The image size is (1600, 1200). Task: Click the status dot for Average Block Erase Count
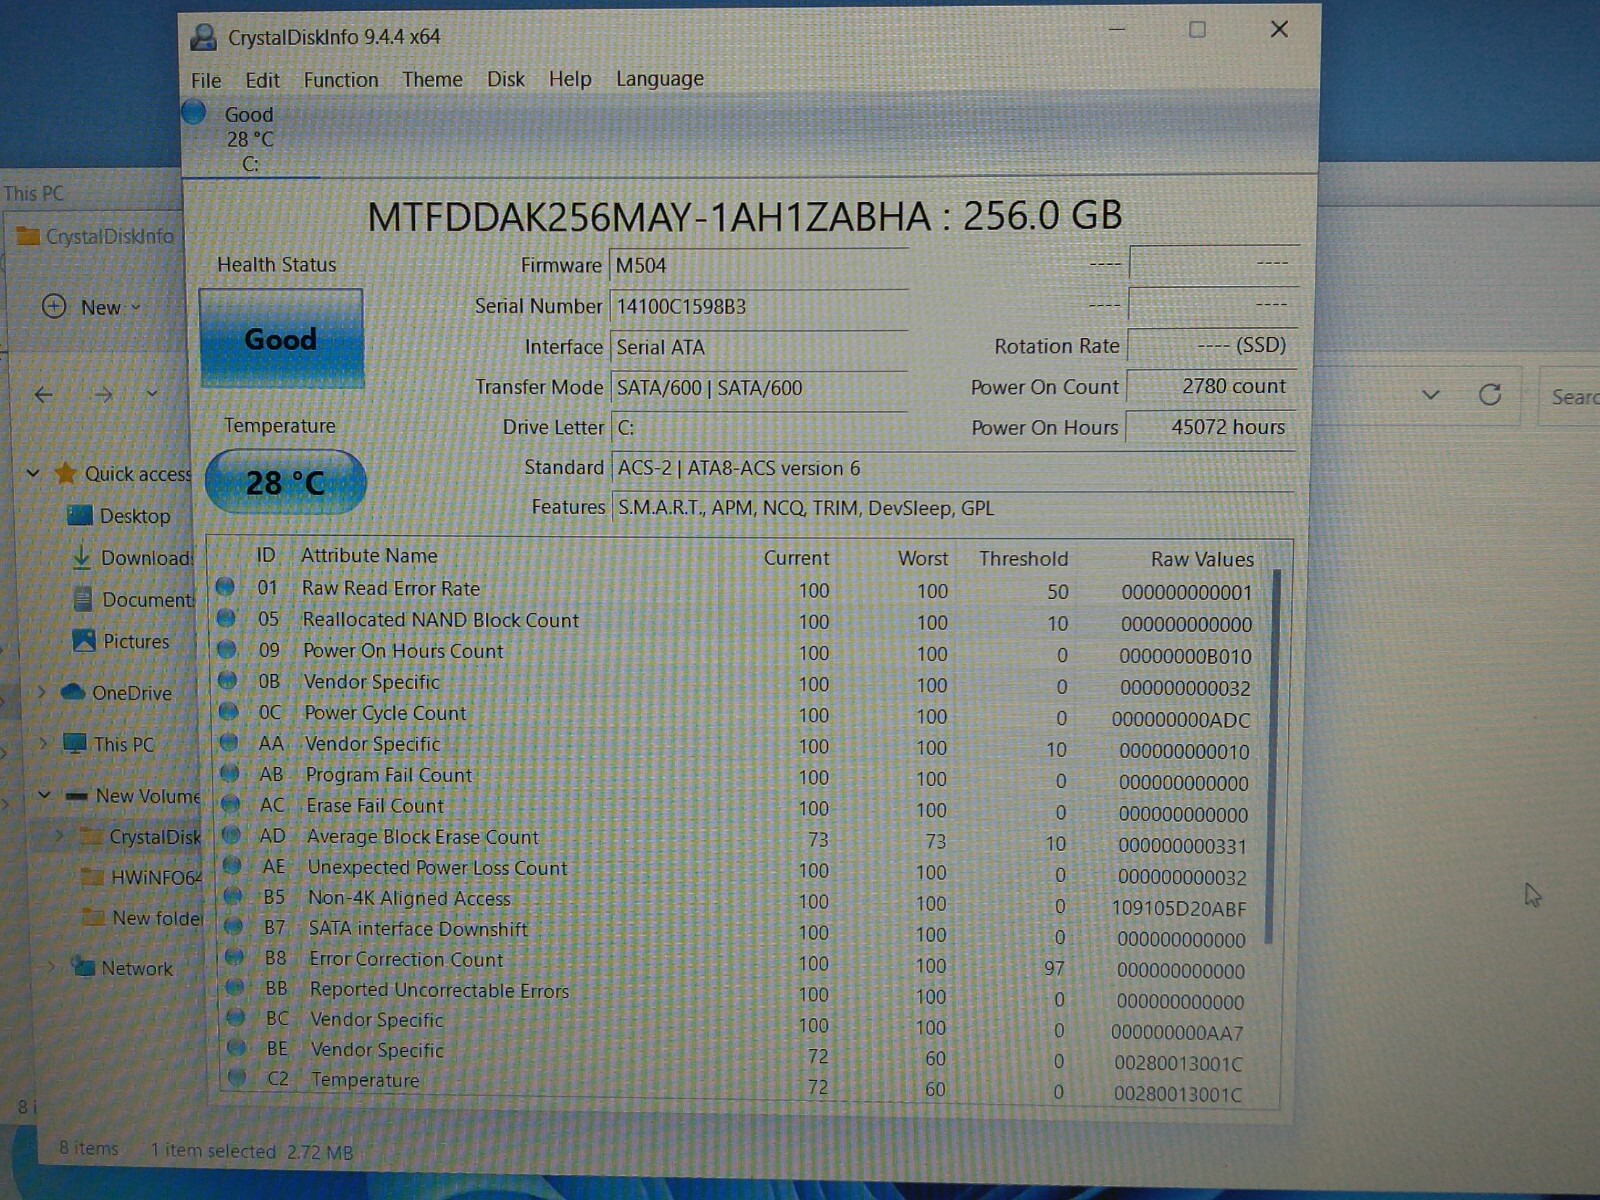coord(231,834)
